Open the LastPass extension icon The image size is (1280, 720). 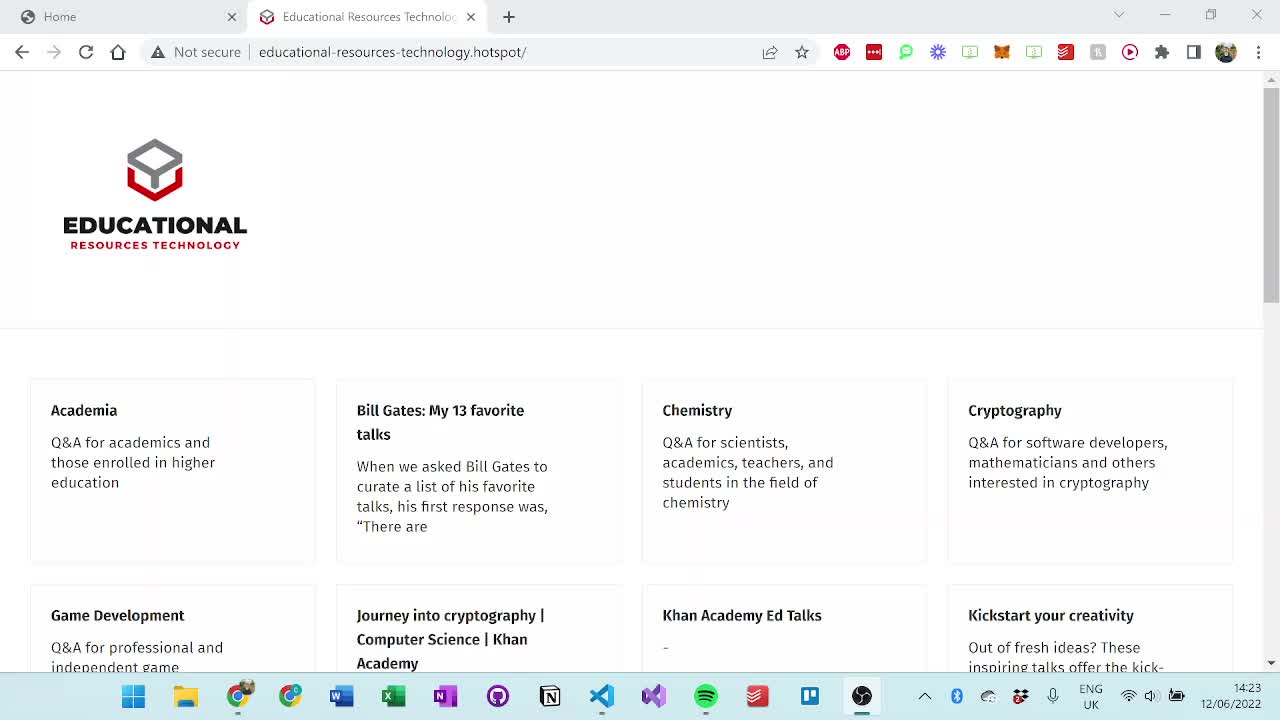874,52
